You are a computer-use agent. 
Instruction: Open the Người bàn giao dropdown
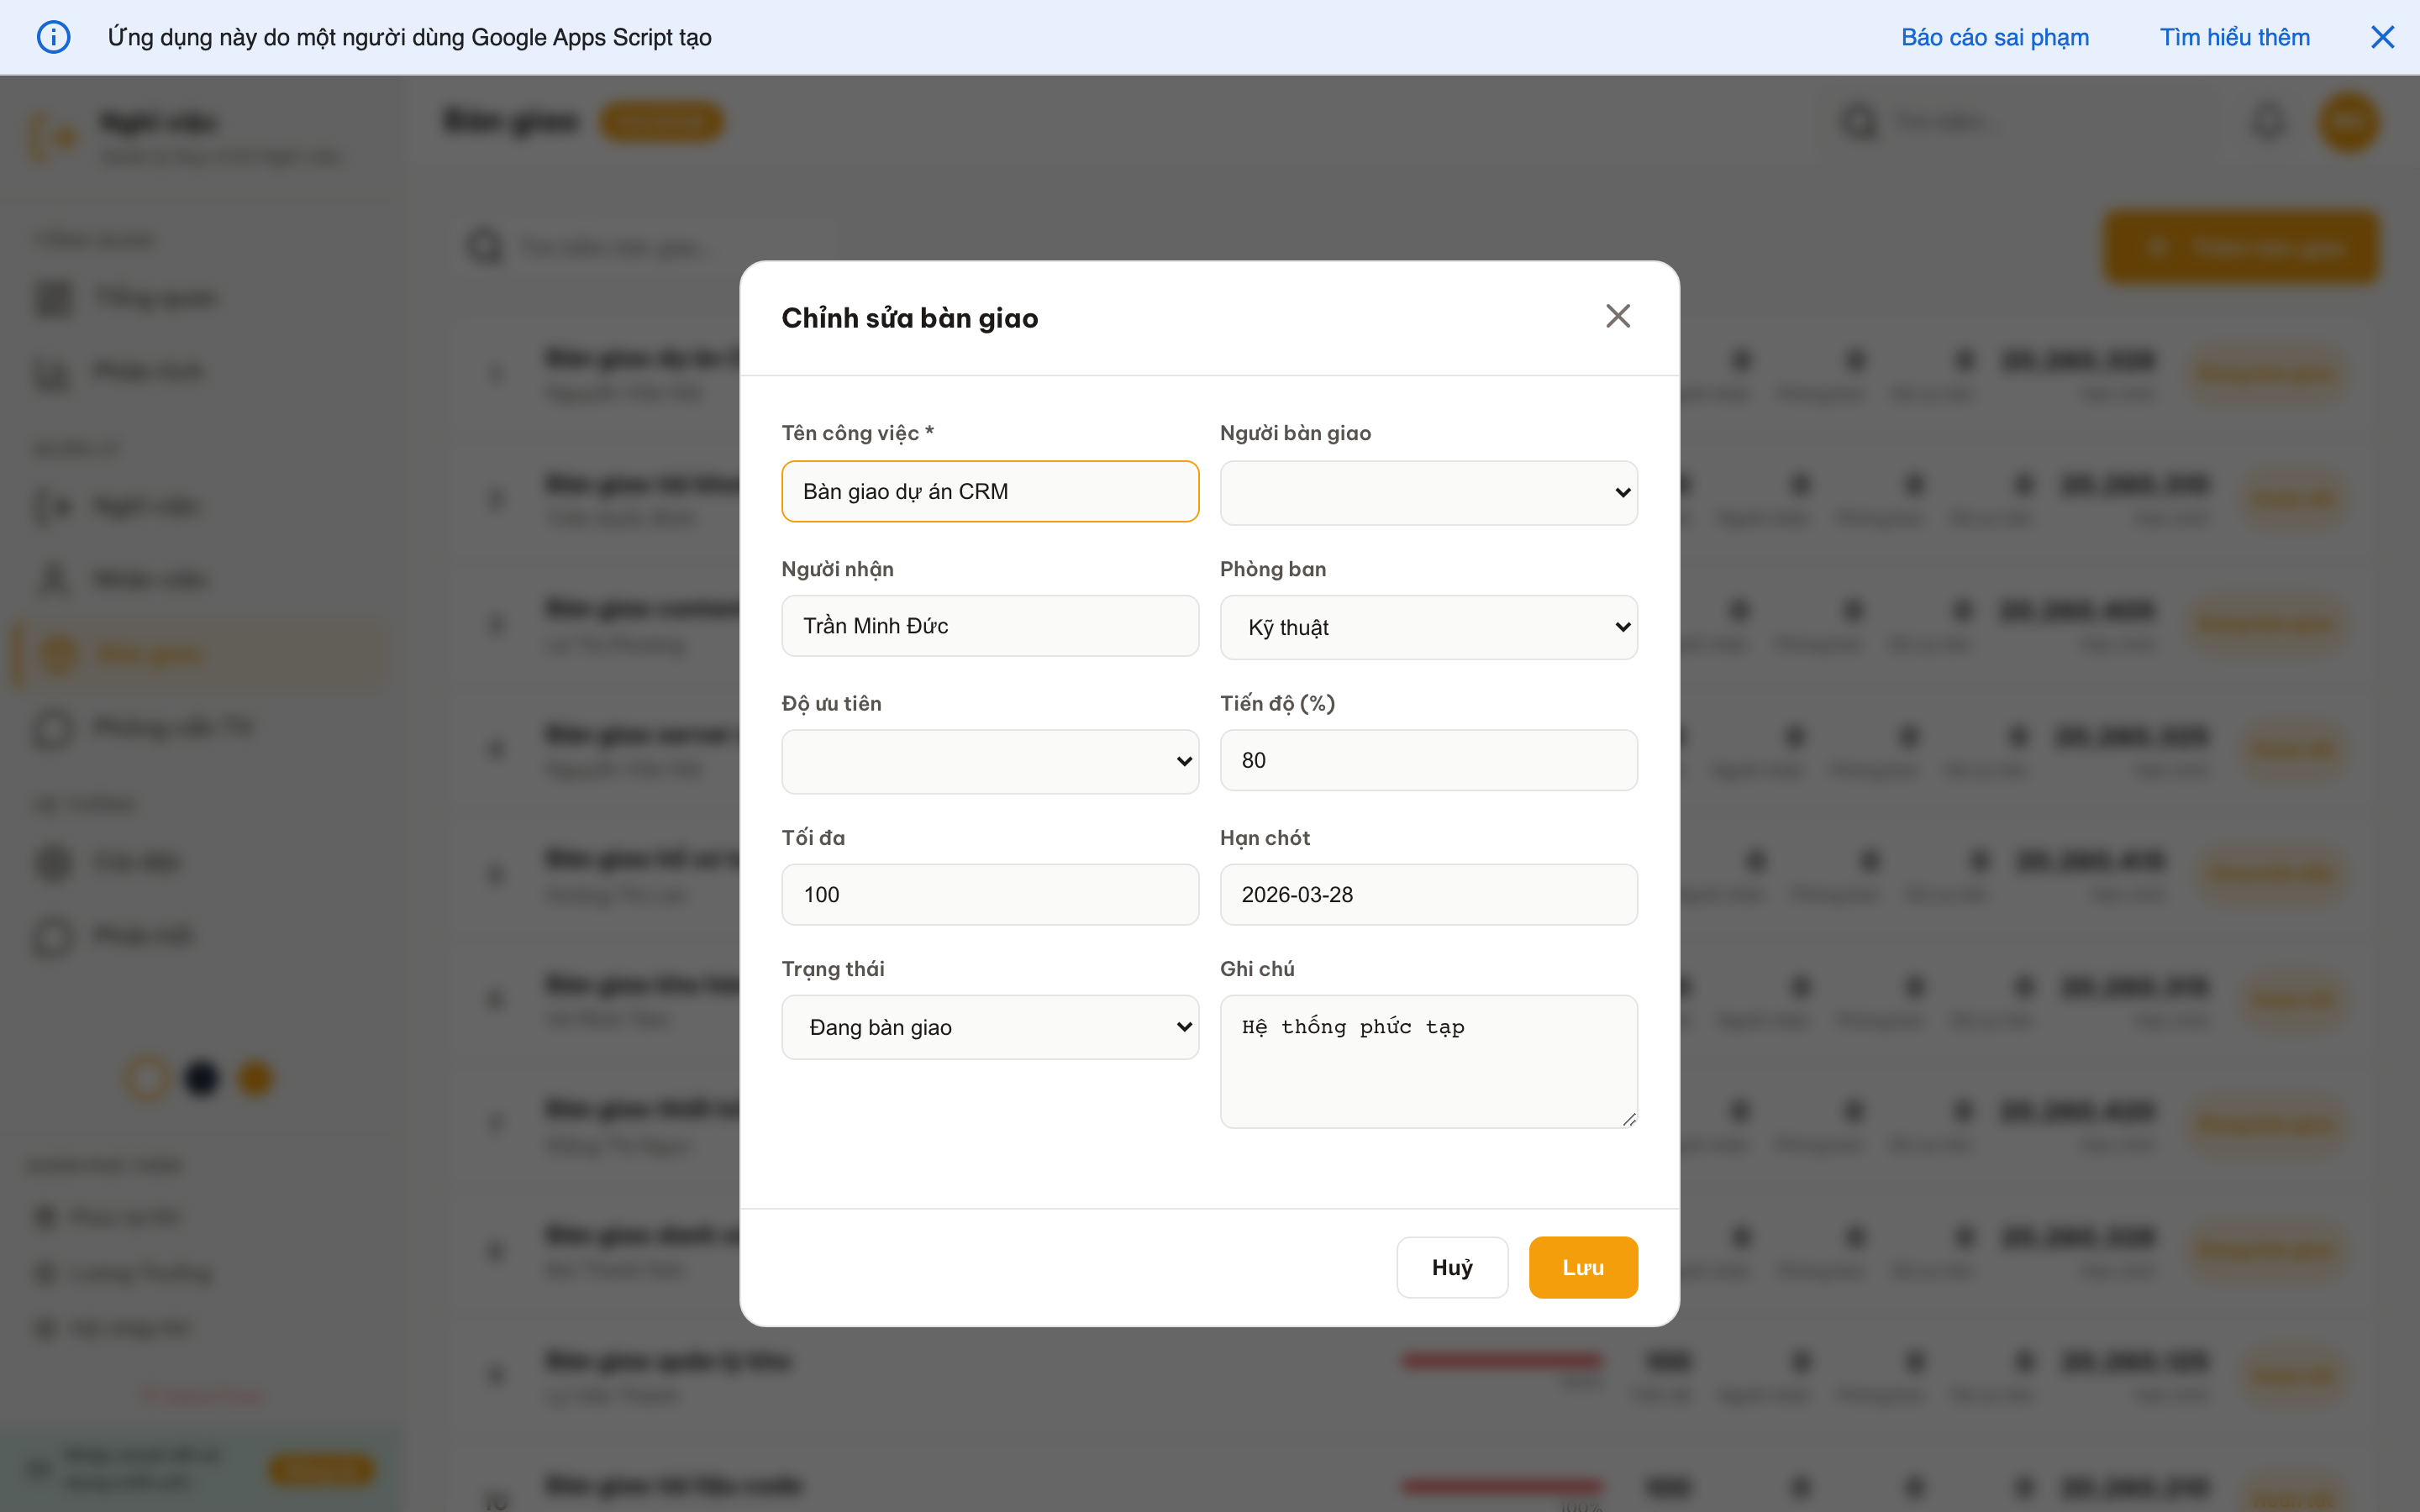point(1427,492)
